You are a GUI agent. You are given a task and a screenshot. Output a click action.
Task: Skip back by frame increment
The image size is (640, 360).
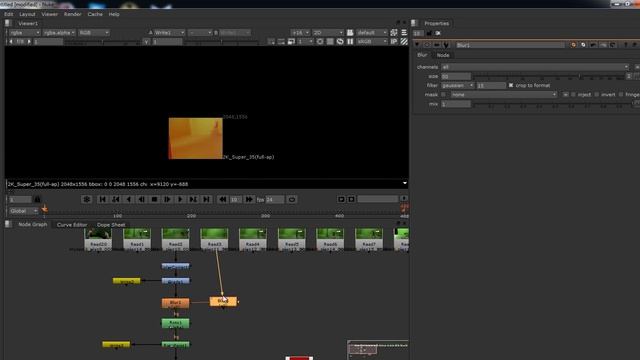coord(222,199)
